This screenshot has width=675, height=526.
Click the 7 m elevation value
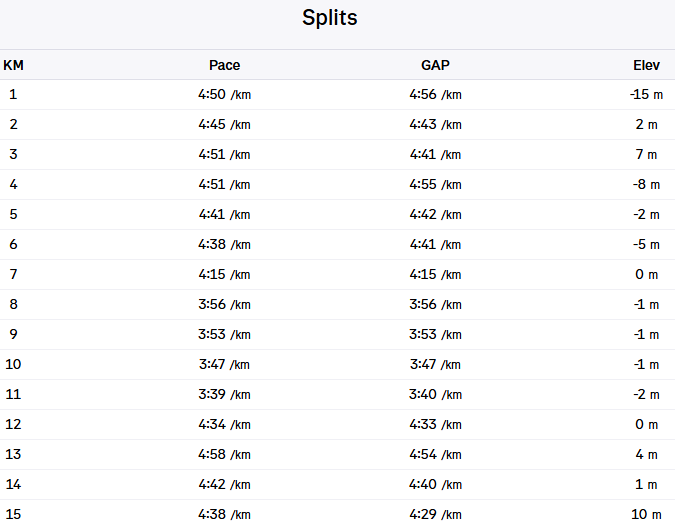[646, 154]
